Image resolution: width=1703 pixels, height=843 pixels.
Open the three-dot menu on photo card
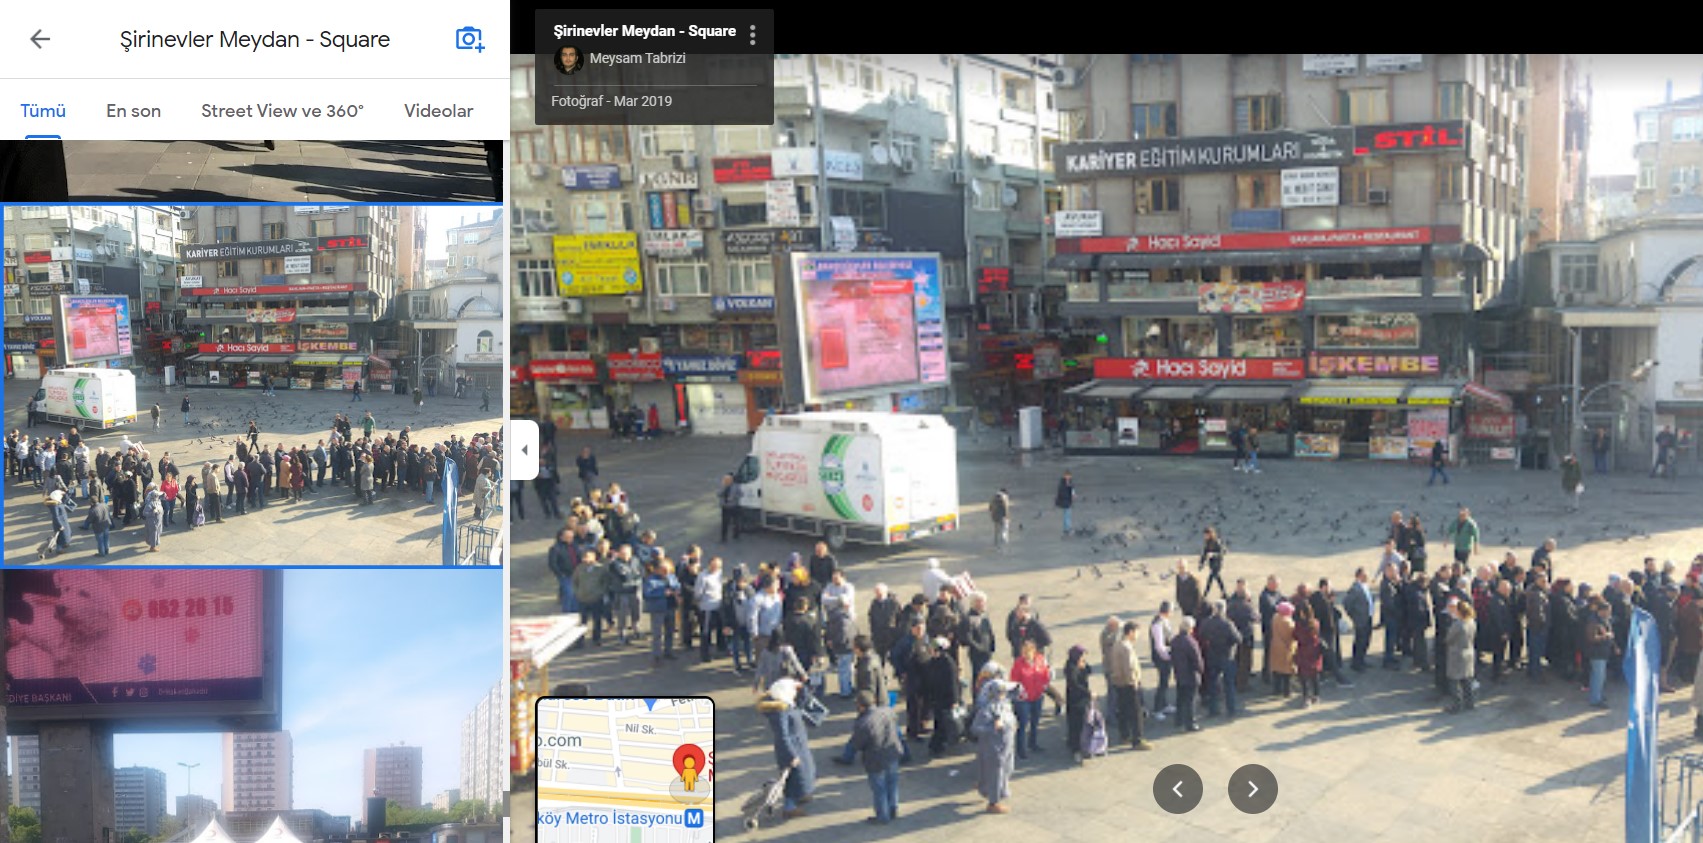click(x=752, y=35)
